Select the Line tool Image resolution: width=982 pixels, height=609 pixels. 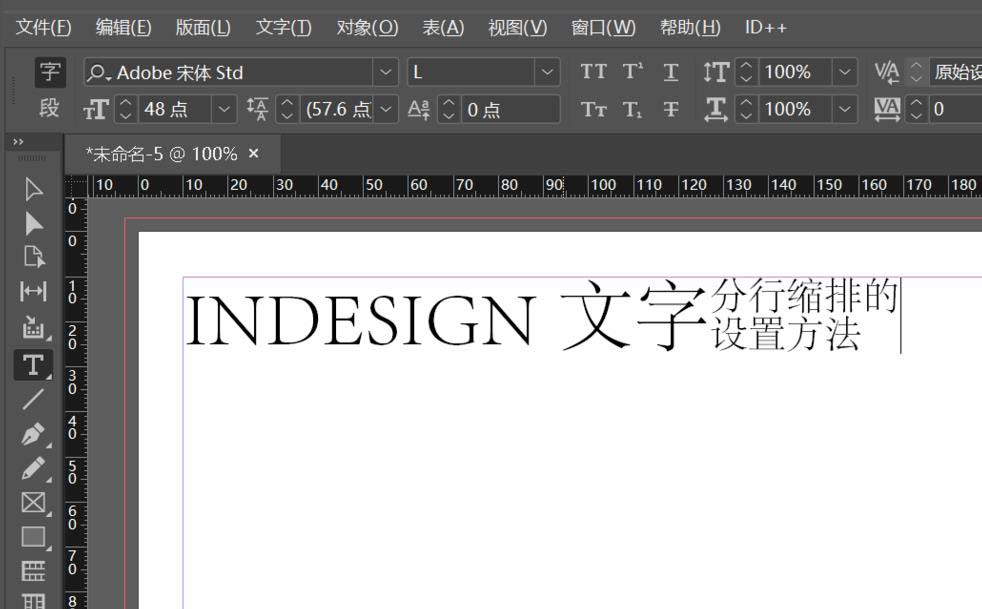coord(33,398)
